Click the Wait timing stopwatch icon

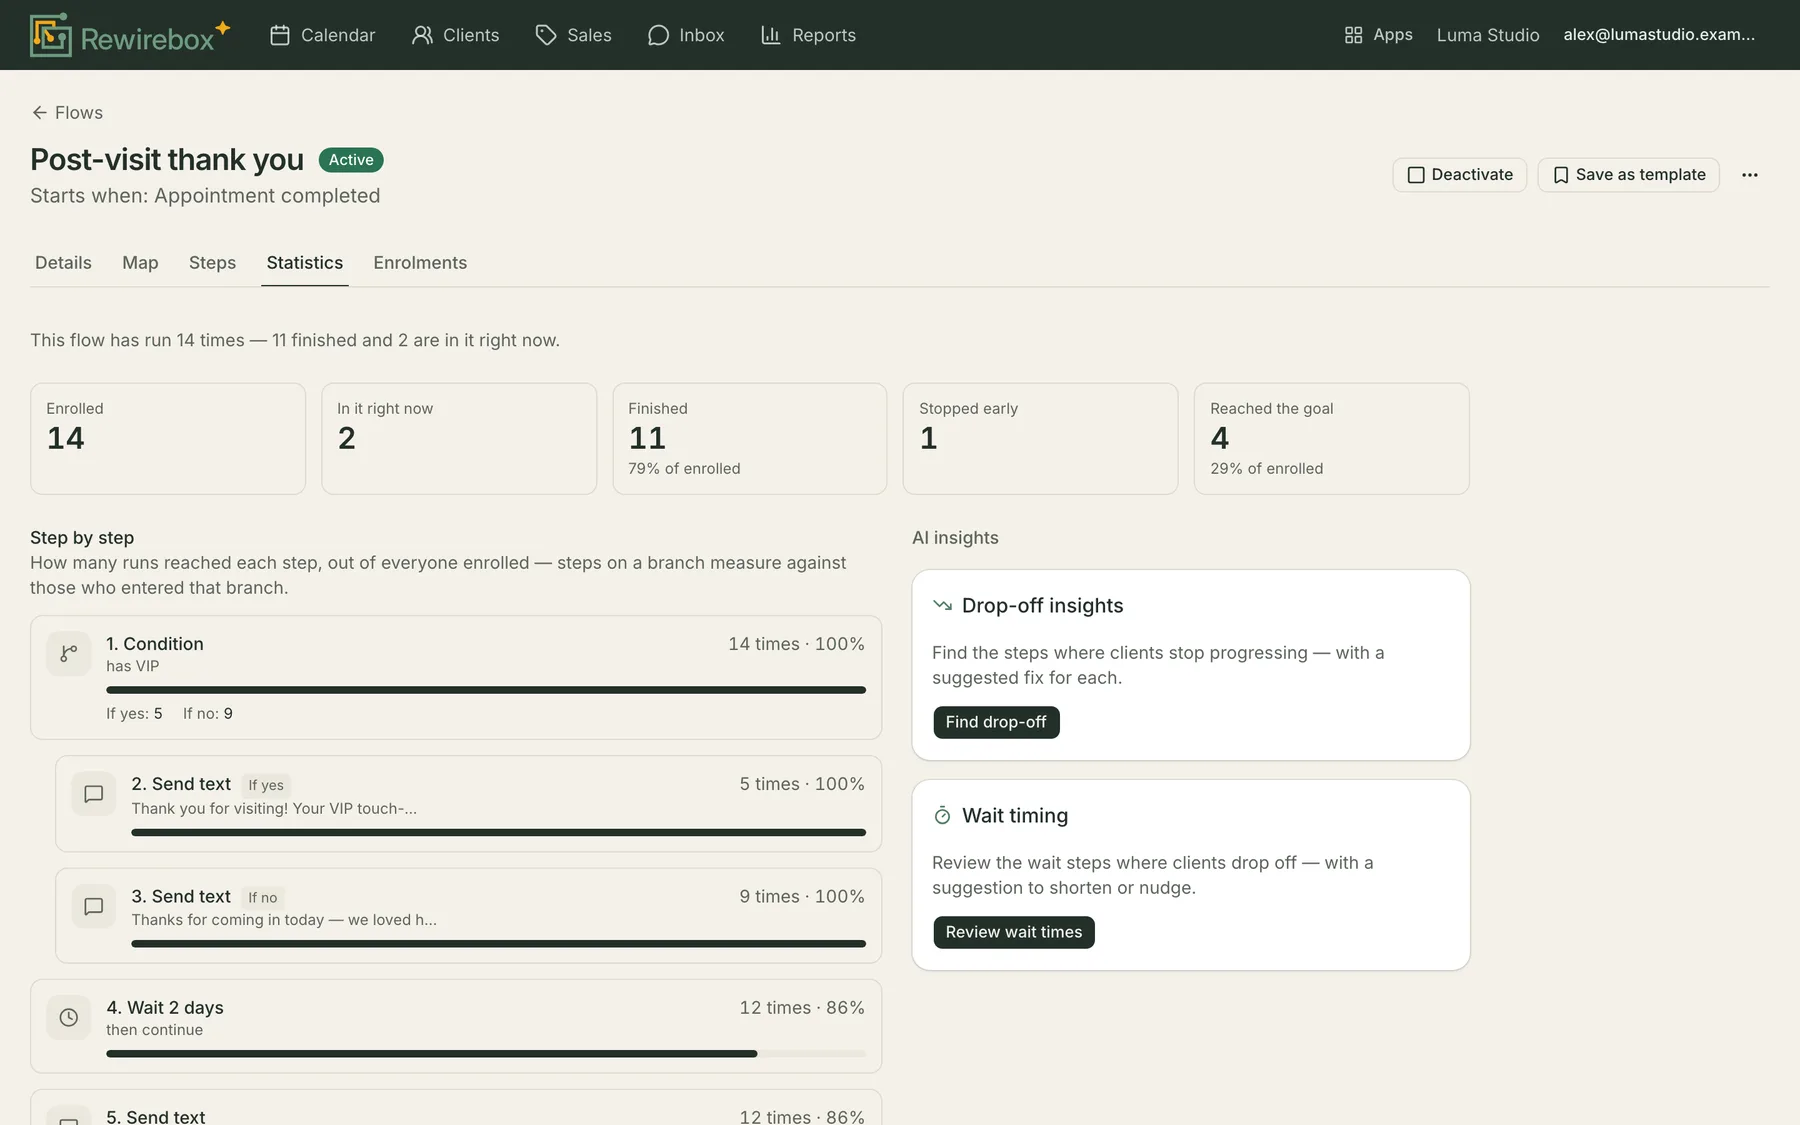pyautogui.click(x=942, y=816)
